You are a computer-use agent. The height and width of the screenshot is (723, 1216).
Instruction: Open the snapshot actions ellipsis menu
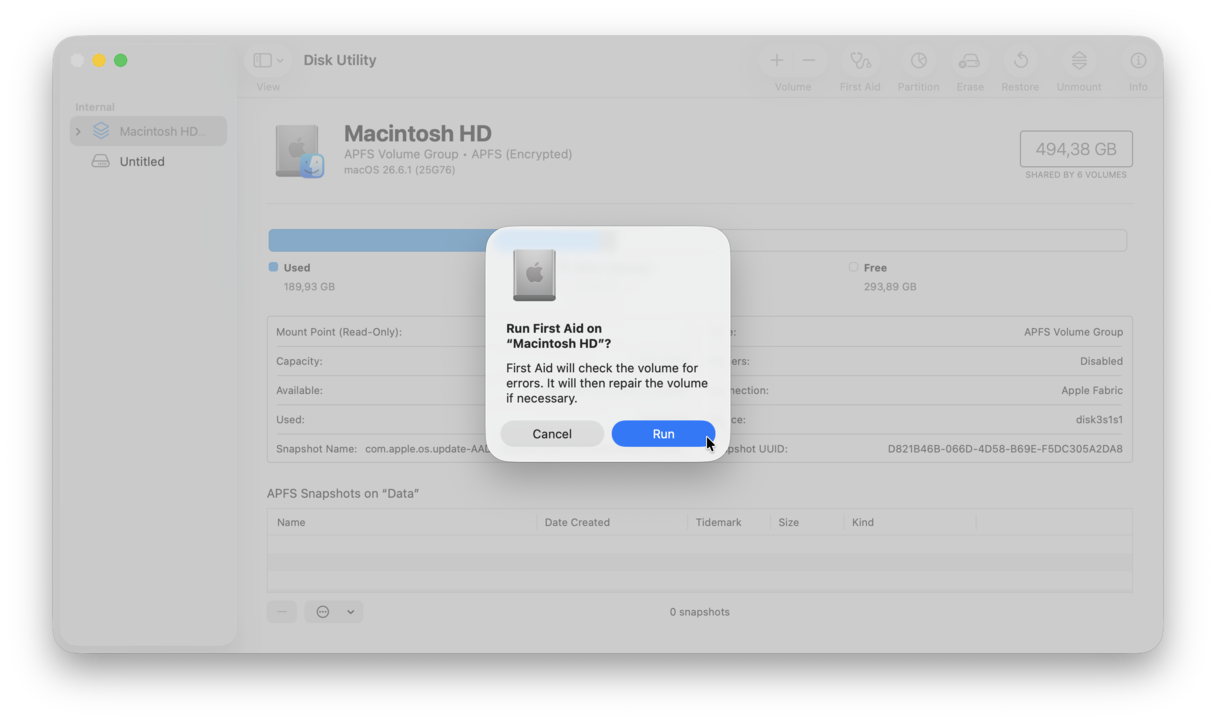pos(323,612)
